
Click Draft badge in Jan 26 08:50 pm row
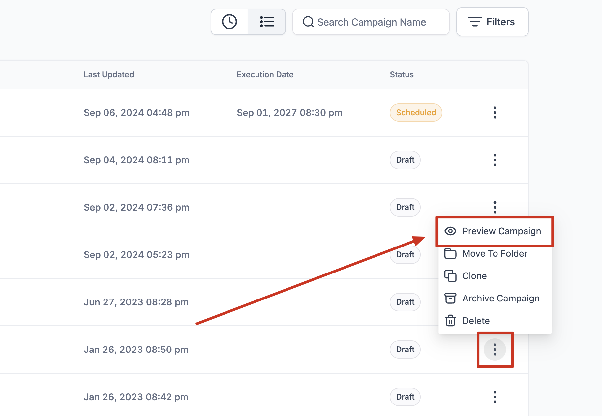point(405,349)
